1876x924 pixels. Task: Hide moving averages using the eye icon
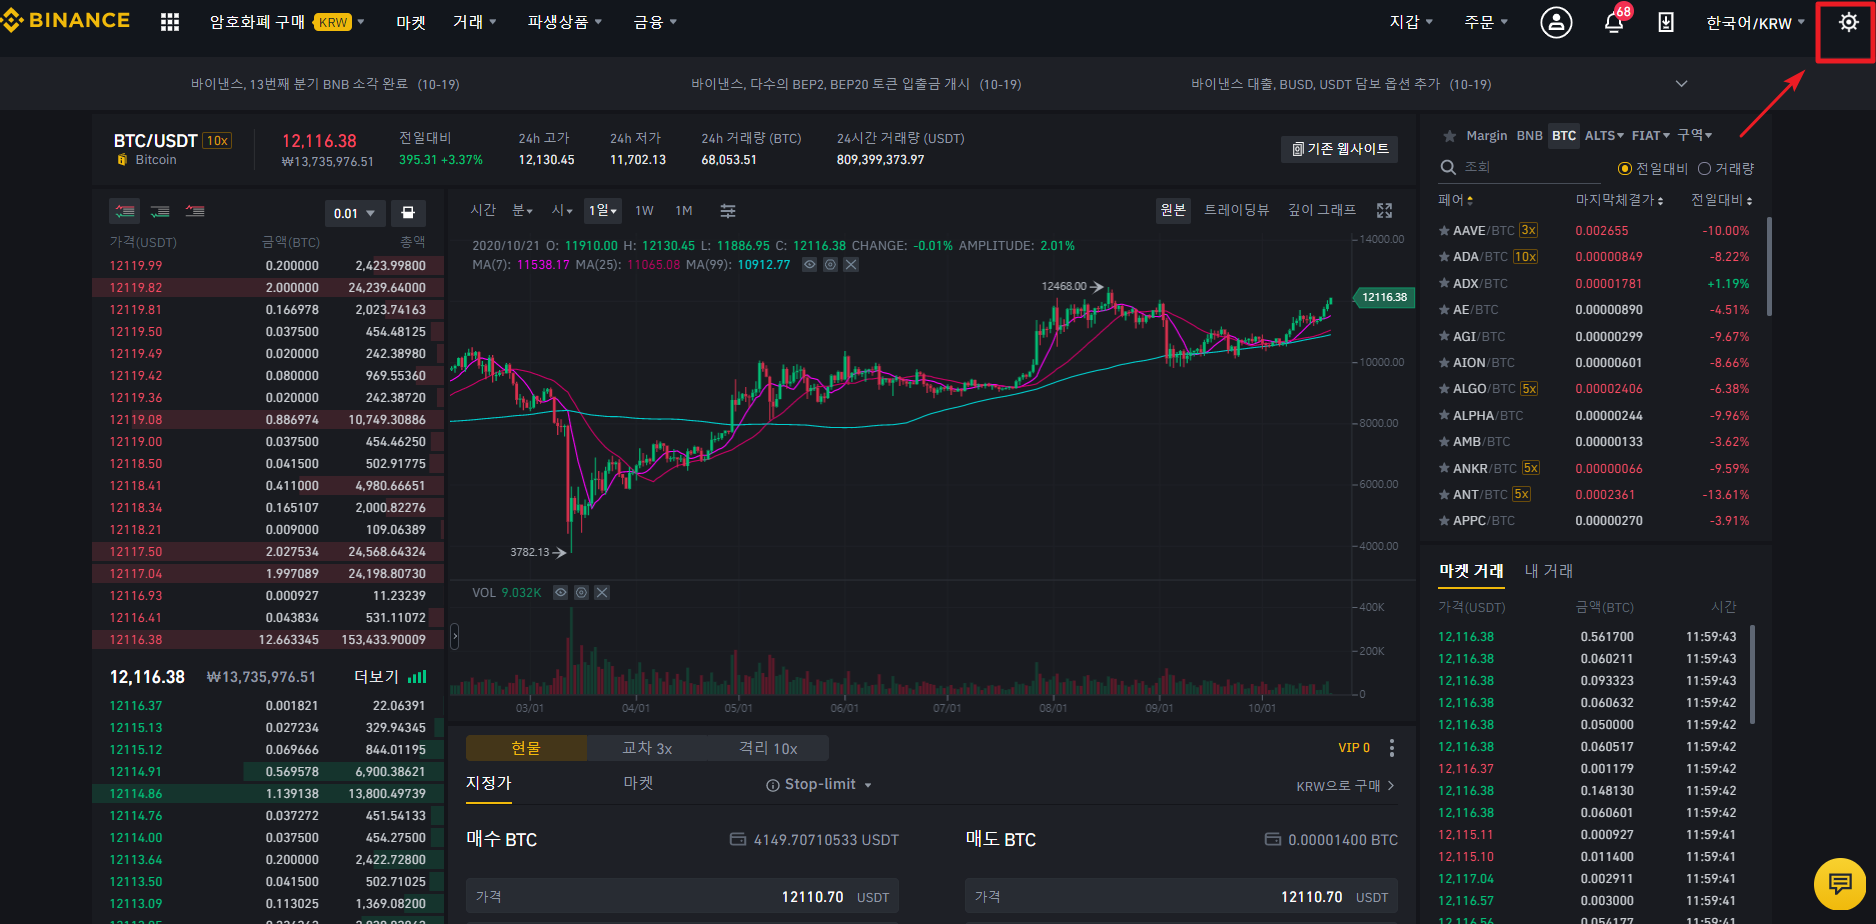810,264
